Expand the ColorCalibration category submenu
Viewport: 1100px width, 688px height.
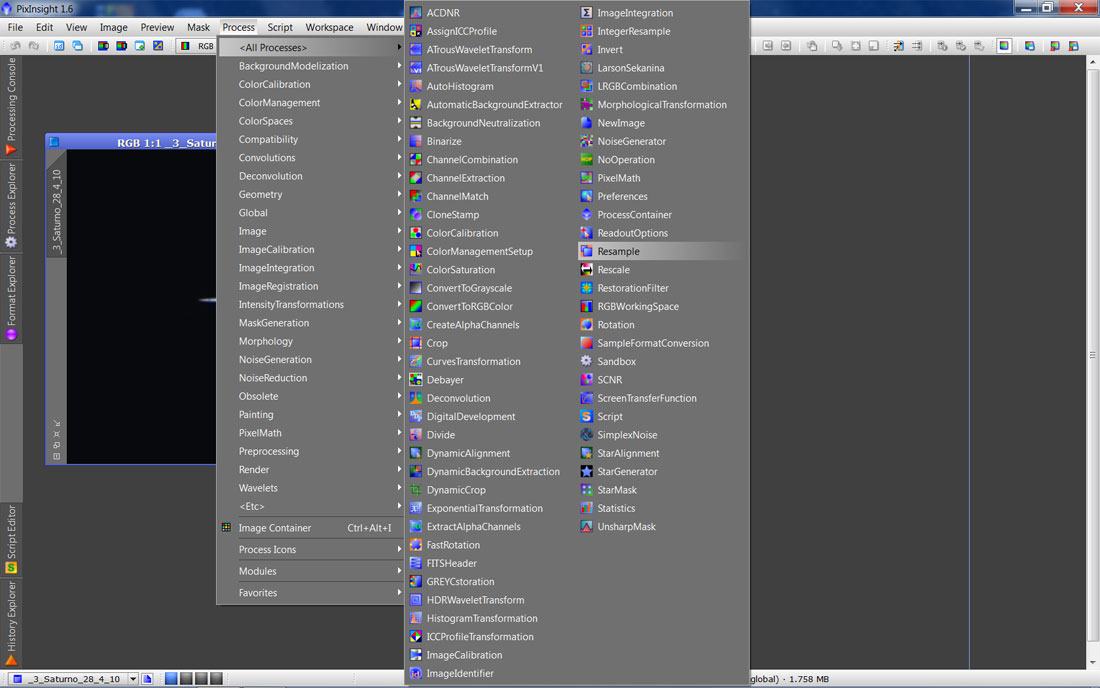pyautogui.click(x=311, y=84)
